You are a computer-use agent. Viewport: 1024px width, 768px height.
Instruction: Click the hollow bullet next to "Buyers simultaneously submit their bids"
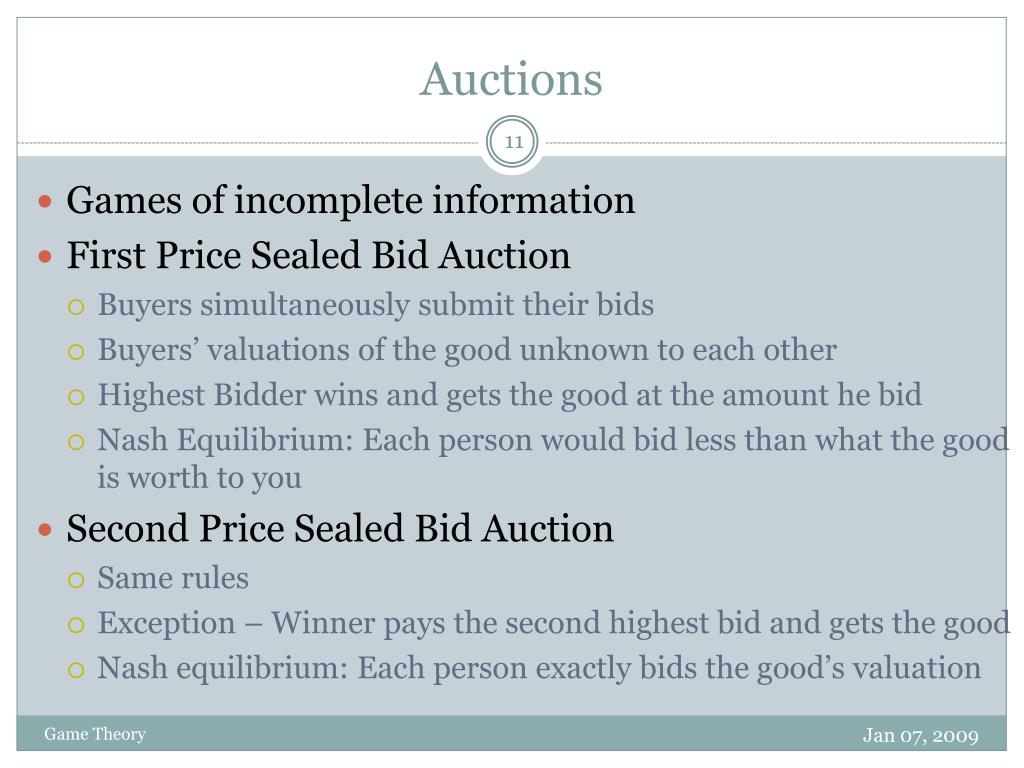coord(76,306)
